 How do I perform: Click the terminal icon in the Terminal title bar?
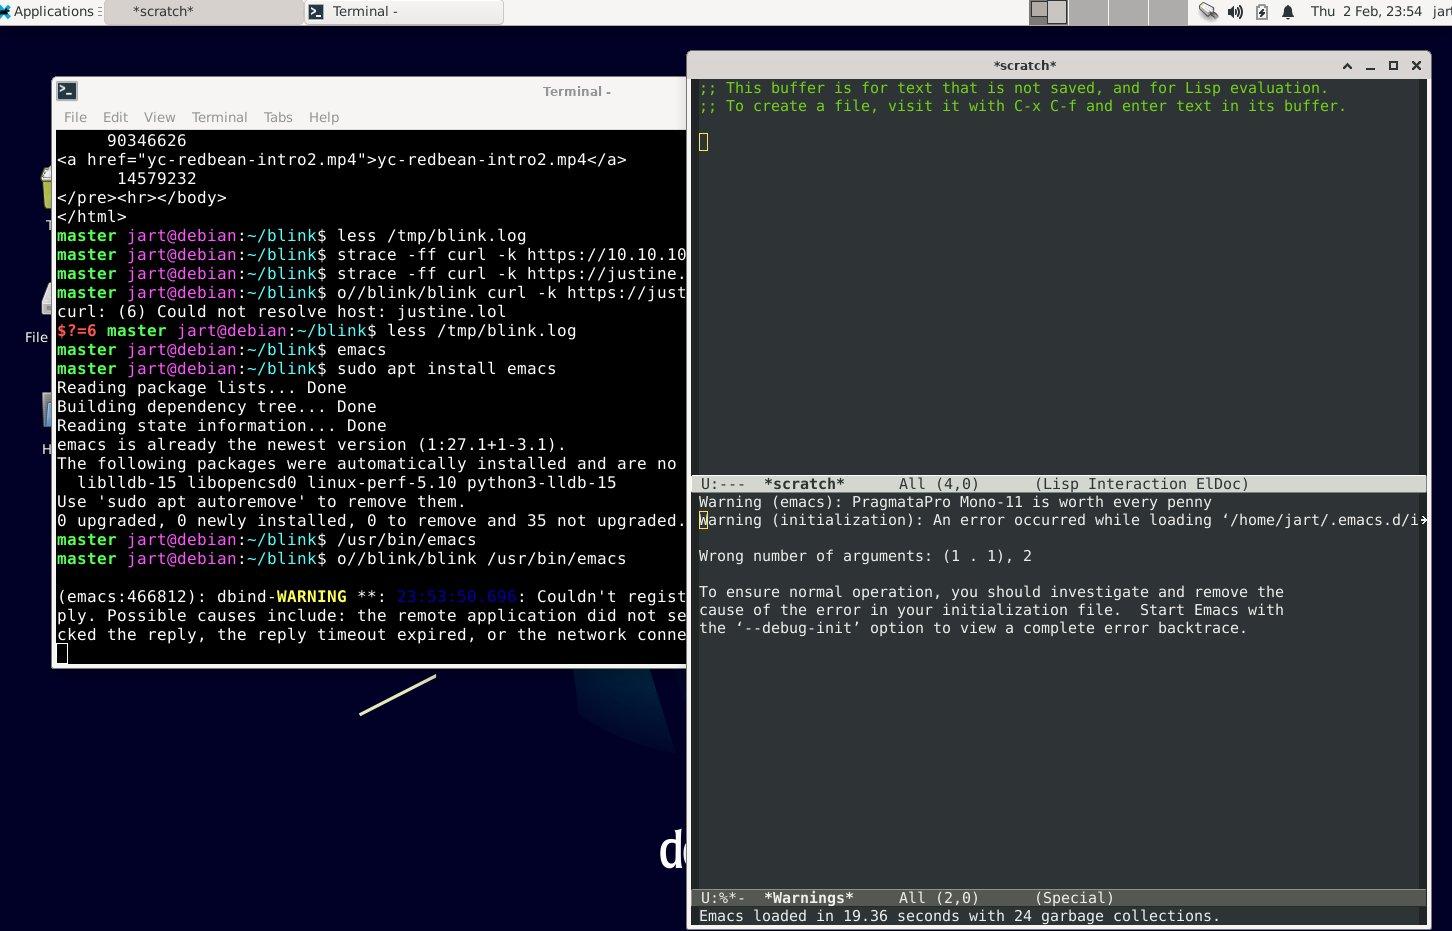67,91
